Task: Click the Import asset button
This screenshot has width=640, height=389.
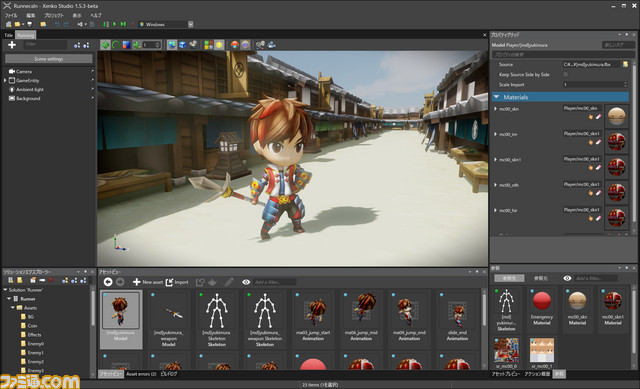Action: [x=177, y=282]
